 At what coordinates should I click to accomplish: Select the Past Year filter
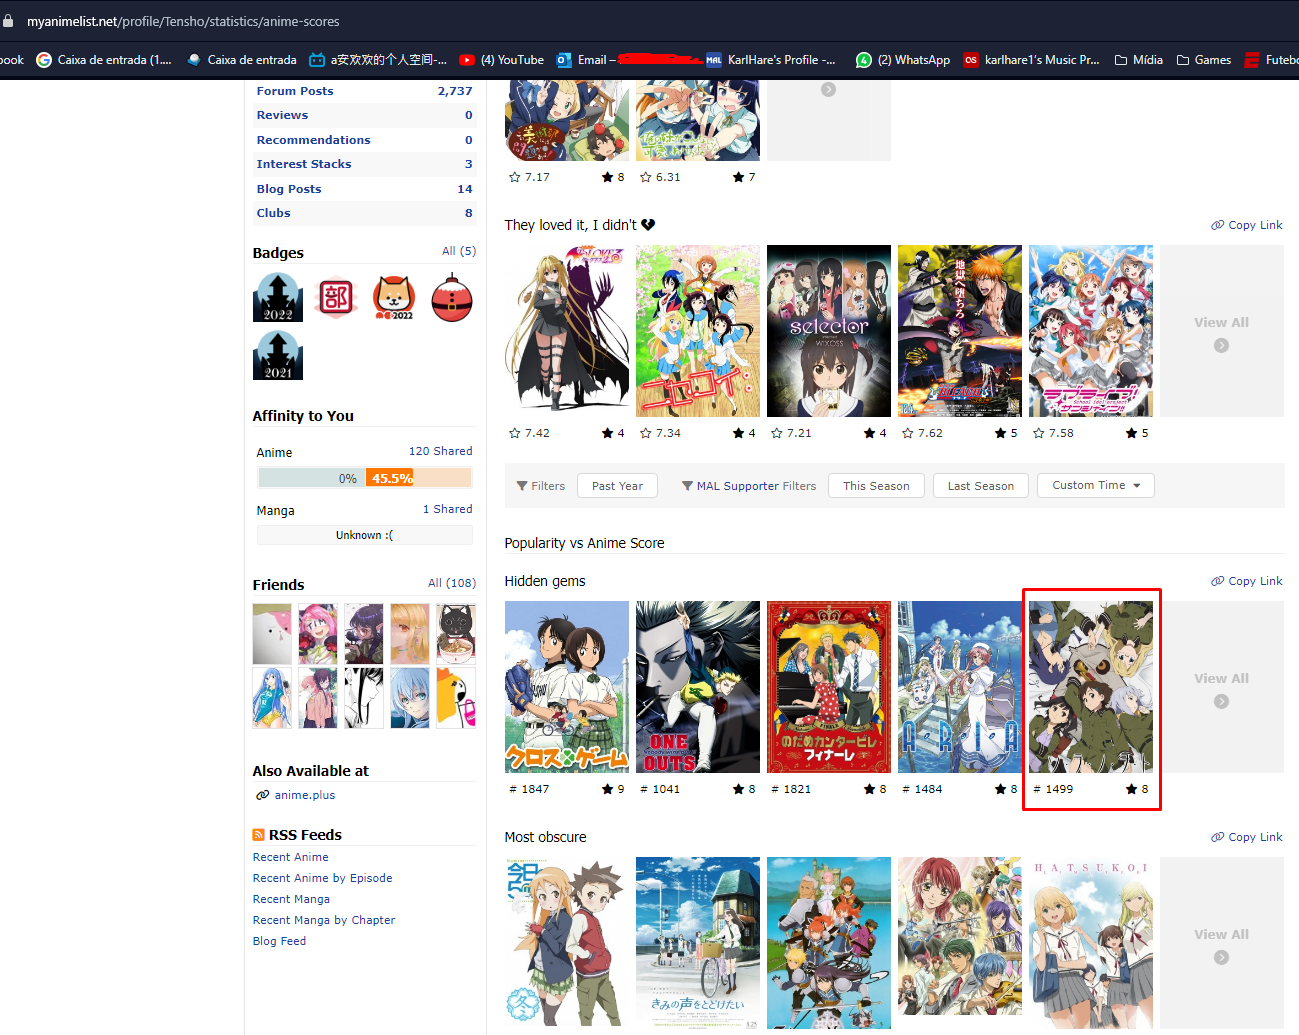pyautogui.click(x=617, y=486)
